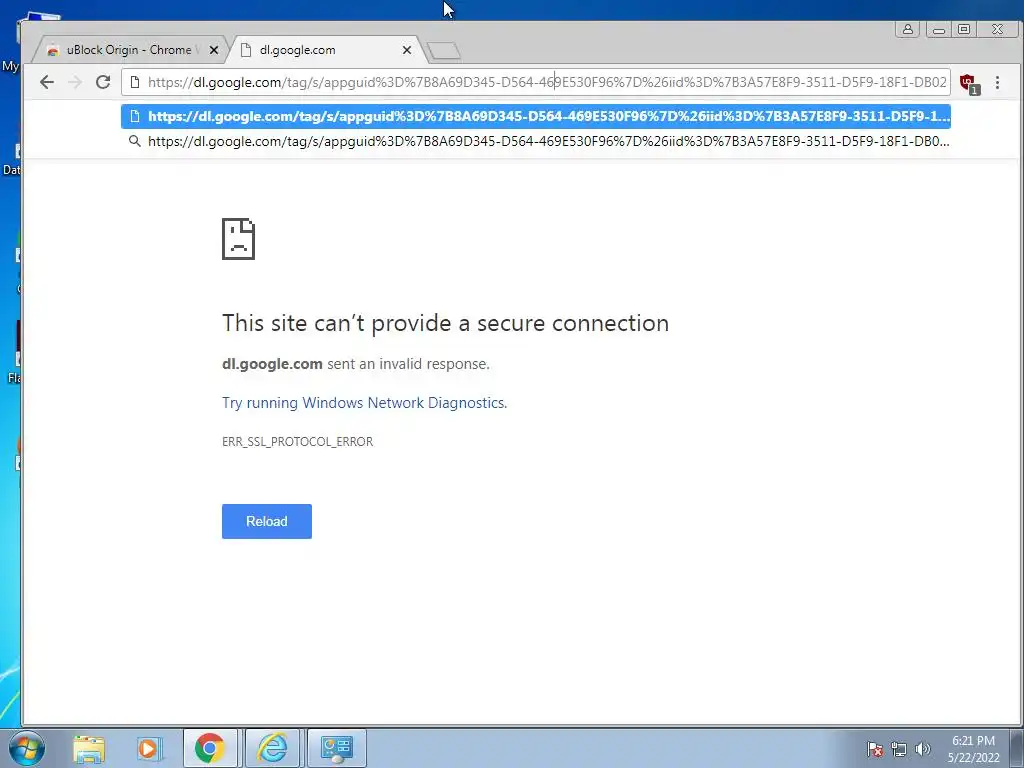
Task: Open Chrome's three-dot menu
Action: [x=997, y=82]
